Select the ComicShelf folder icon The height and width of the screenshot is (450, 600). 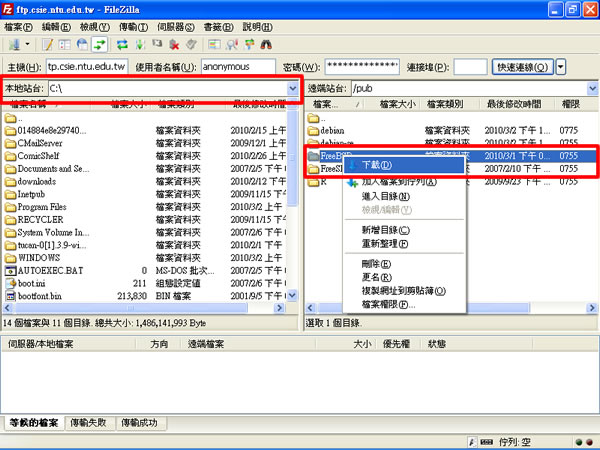(10, 156)
